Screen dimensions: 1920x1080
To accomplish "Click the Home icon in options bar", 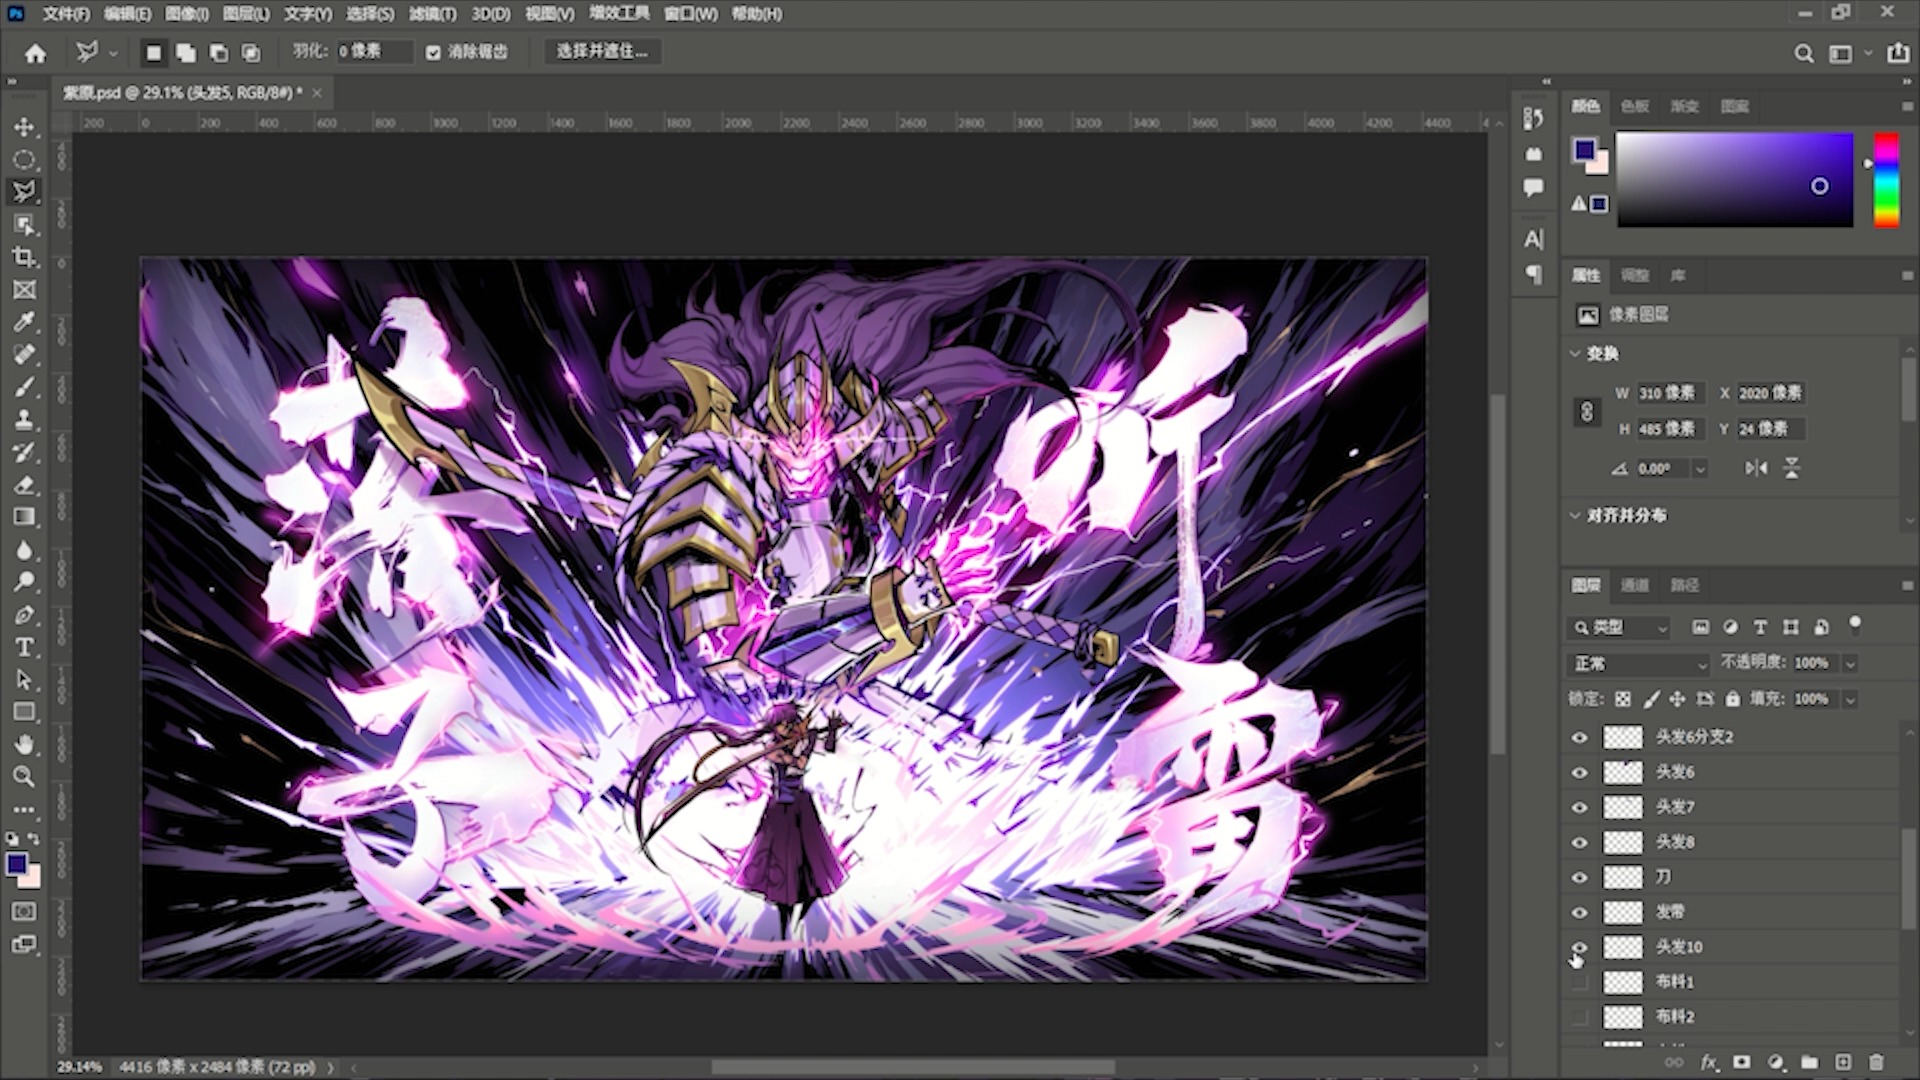I will coord(36,53).
